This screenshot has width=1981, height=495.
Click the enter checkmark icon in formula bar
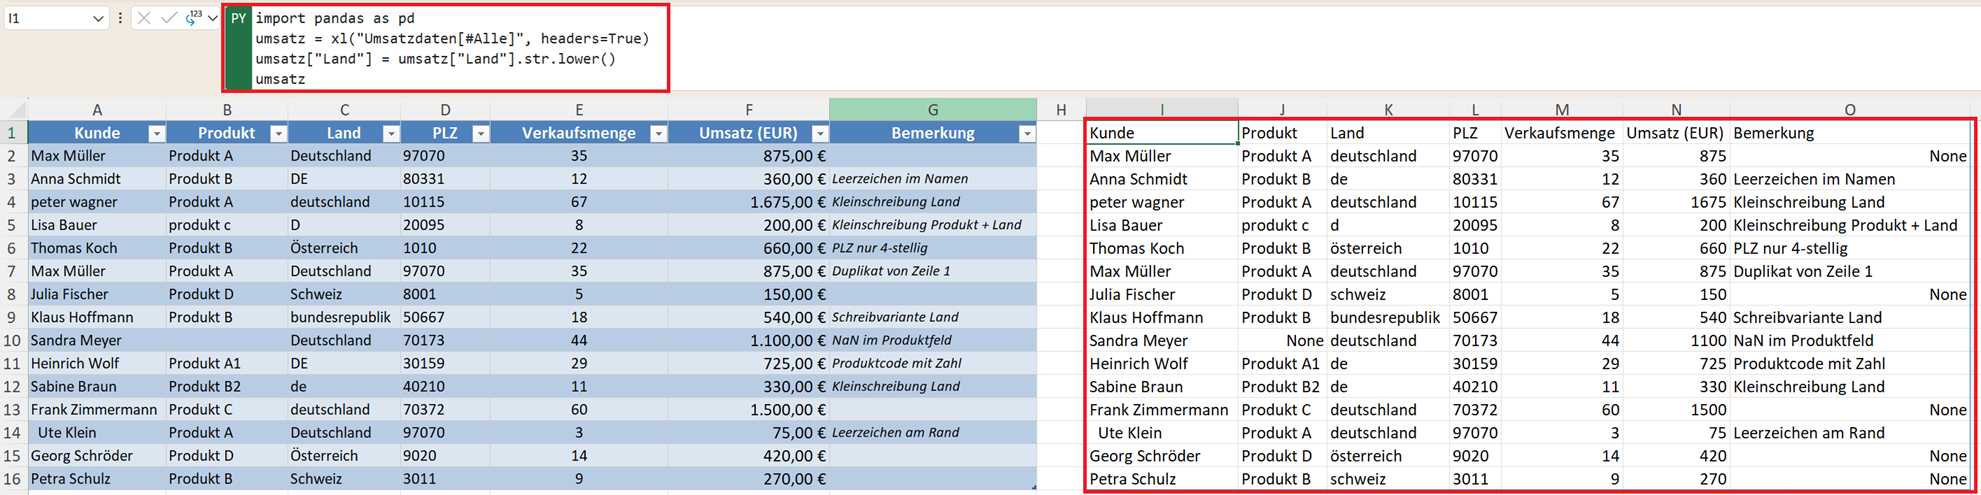click(x=168, y=18)
